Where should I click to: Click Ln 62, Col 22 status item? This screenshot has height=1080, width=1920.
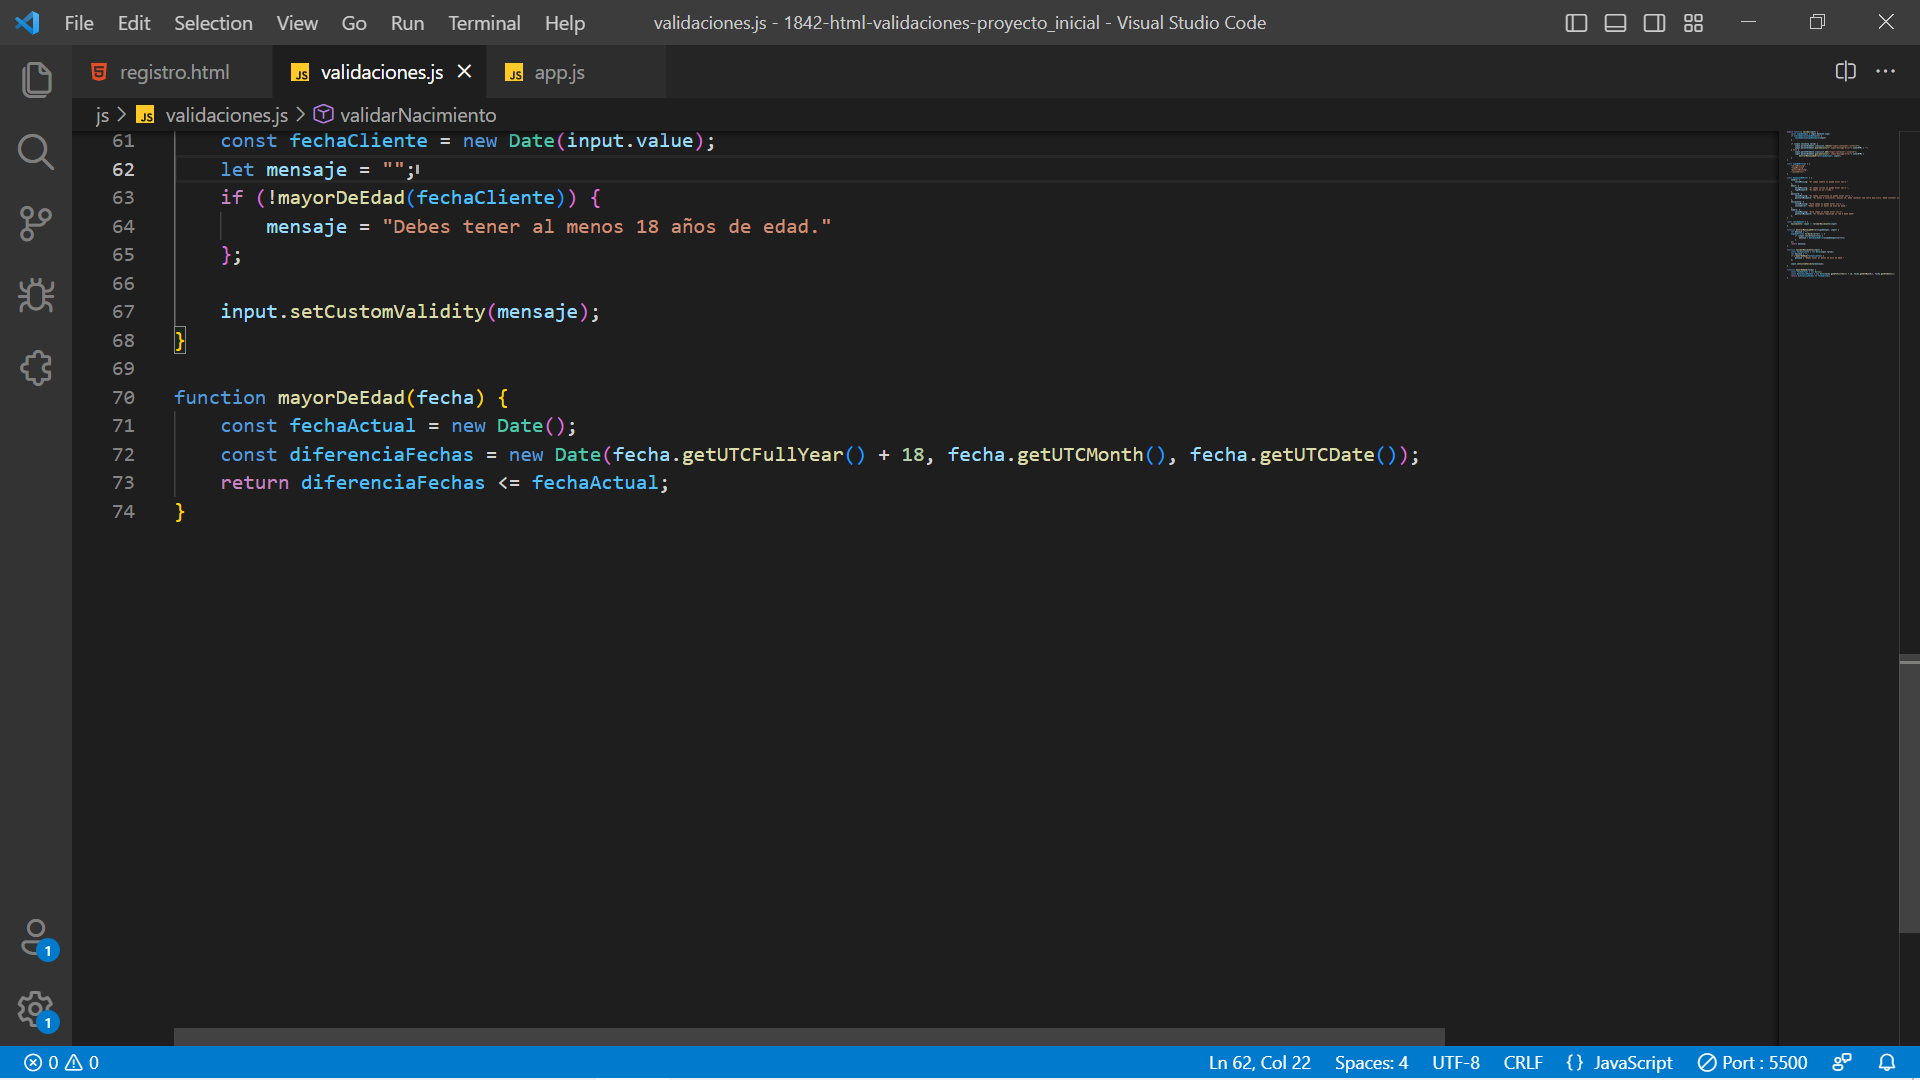1259,1062
